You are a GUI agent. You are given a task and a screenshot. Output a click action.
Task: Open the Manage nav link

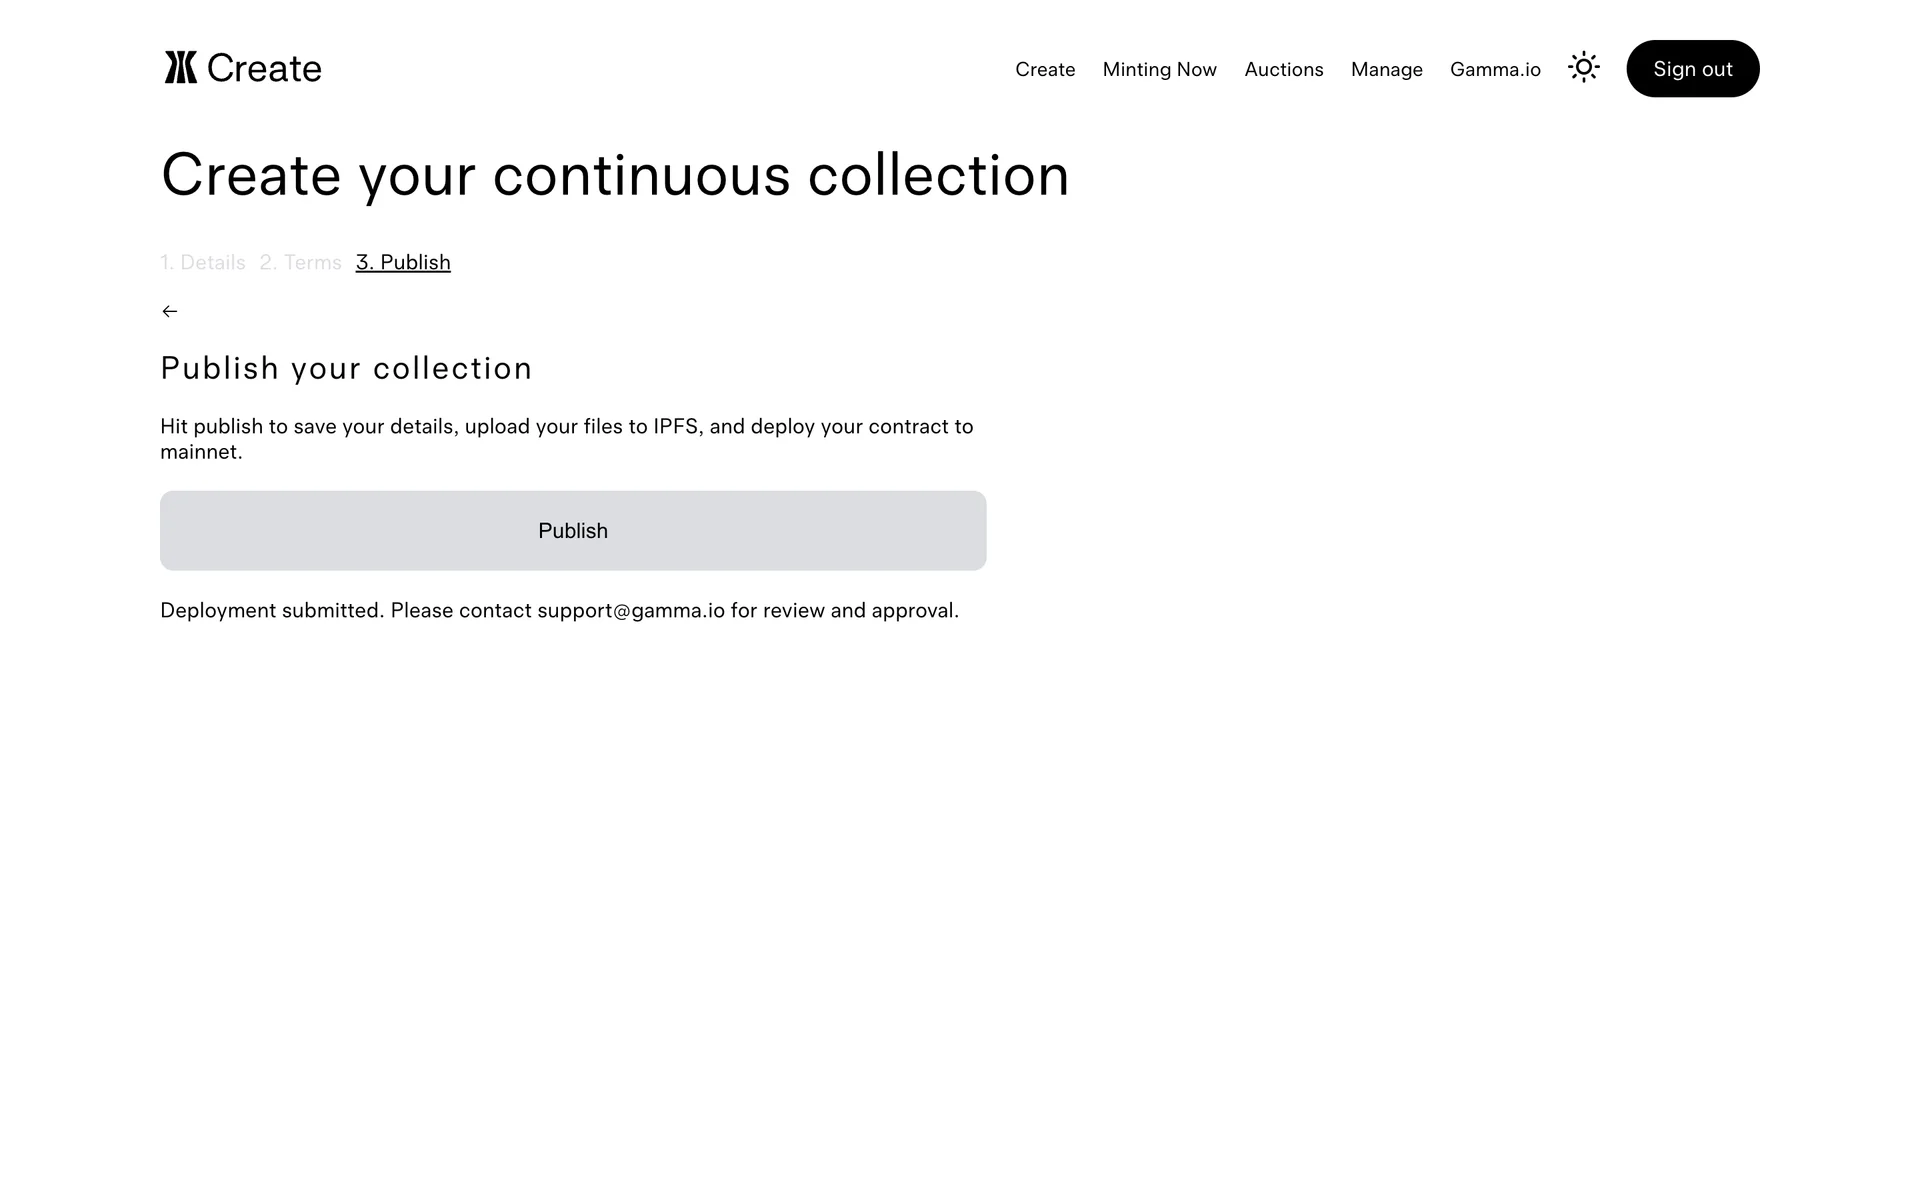(x=1386, y=69)
